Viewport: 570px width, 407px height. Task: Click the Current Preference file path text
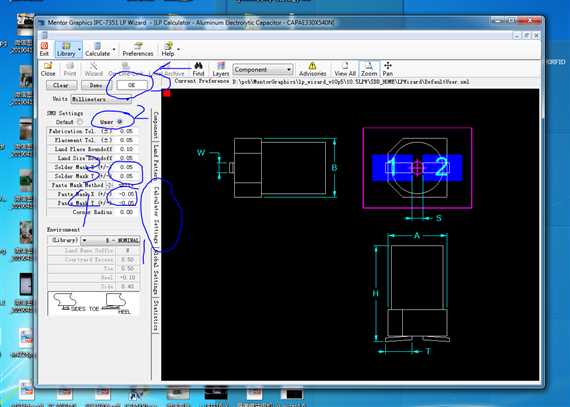point(351,82)
